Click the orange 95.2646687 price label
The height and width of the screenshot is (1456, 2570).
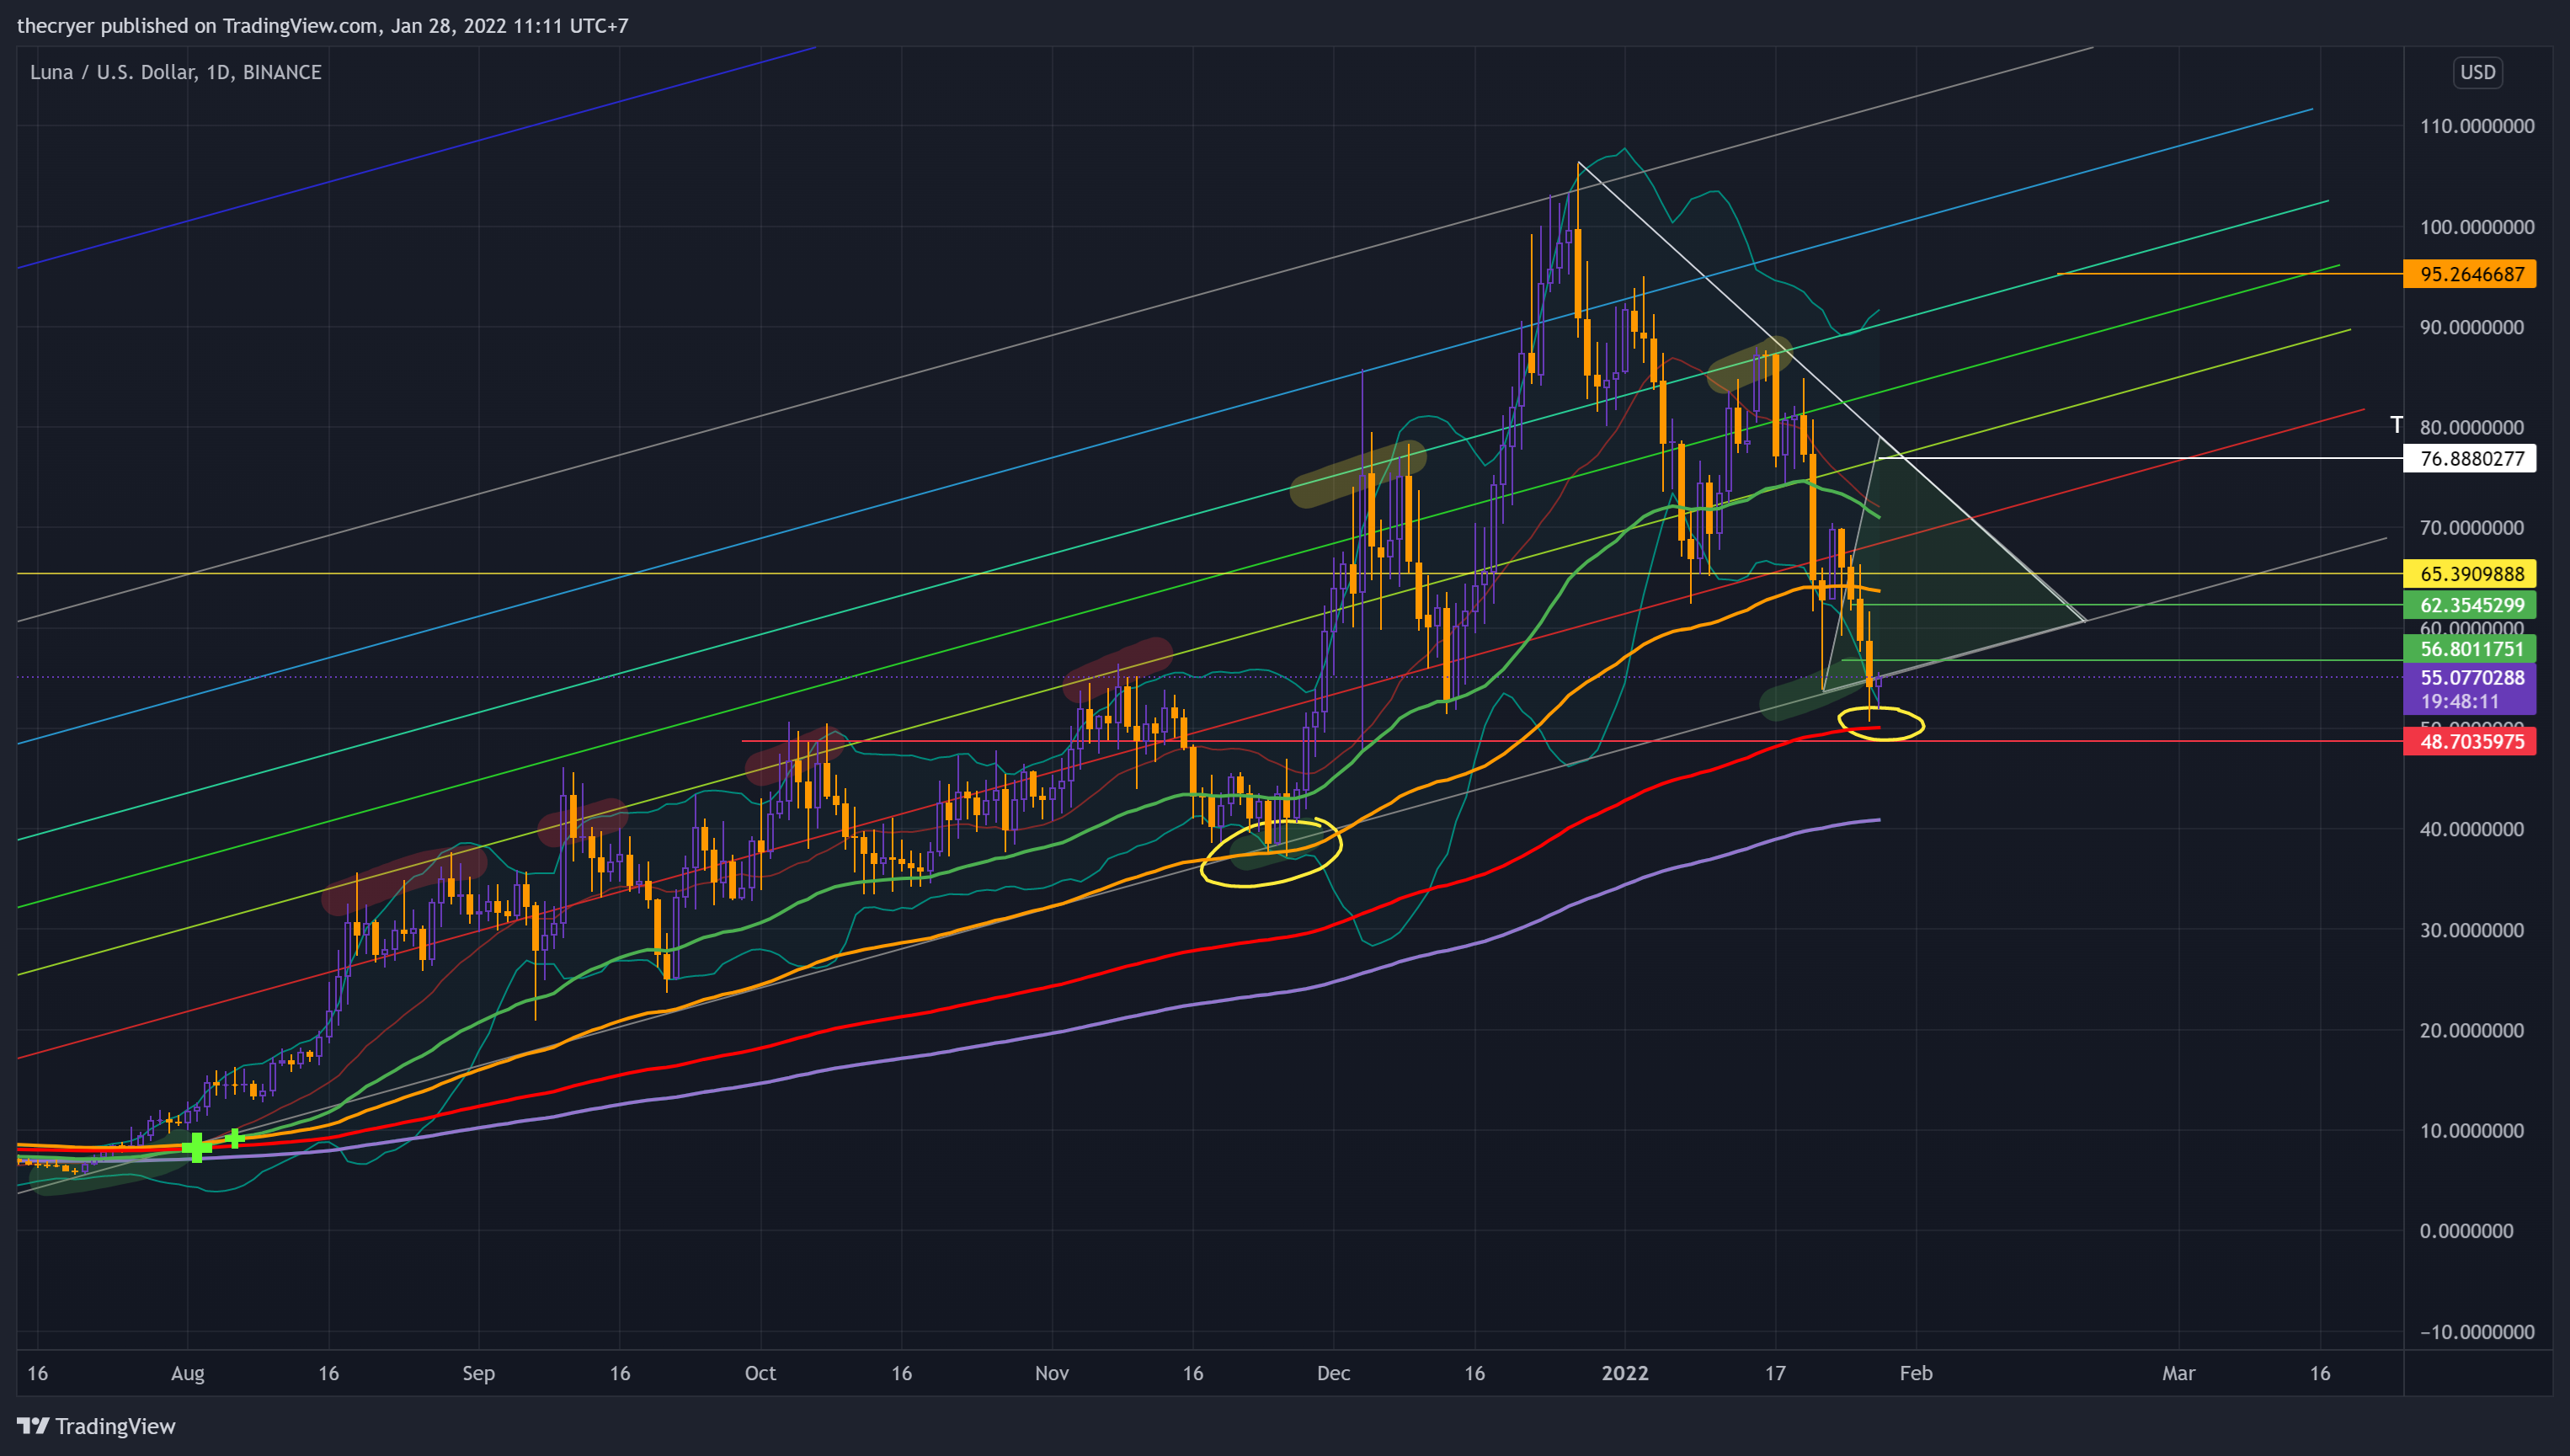[x=2469, y=274]
